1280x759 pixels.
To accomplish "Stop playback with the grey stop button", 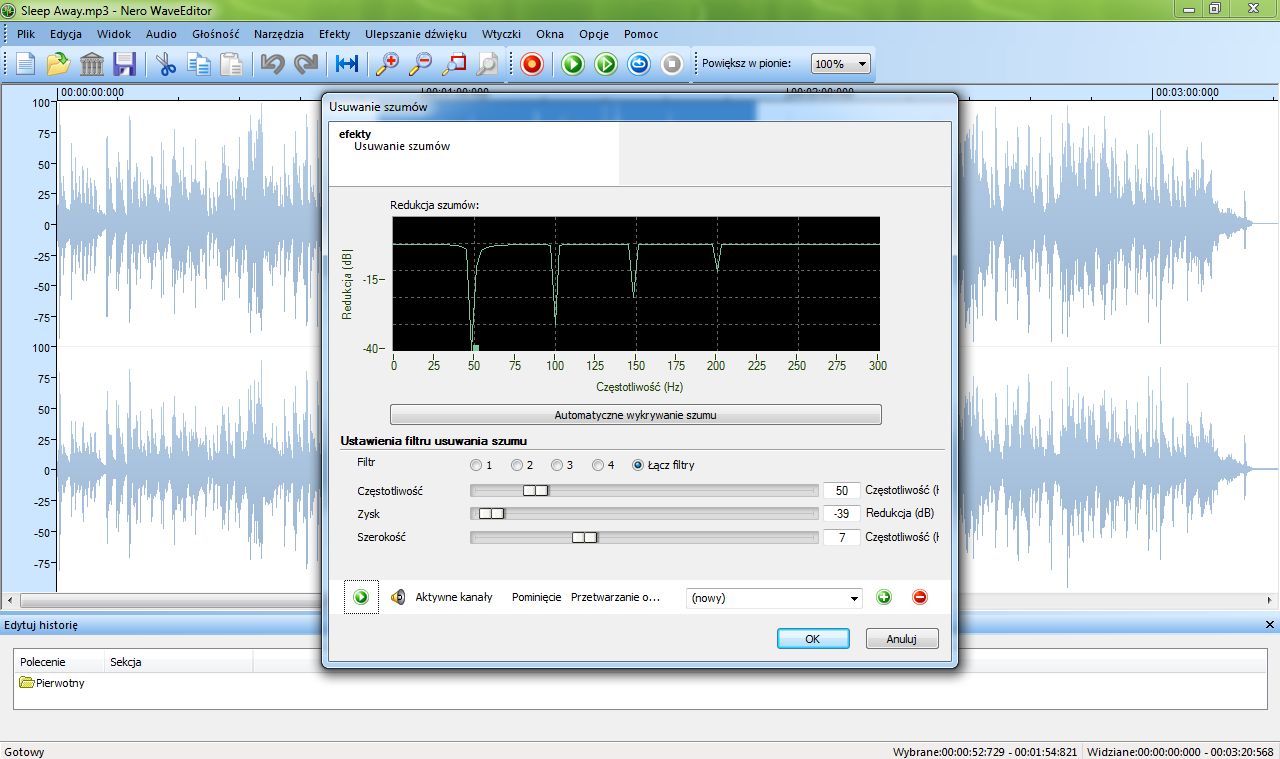I will [x=673, y=64].
